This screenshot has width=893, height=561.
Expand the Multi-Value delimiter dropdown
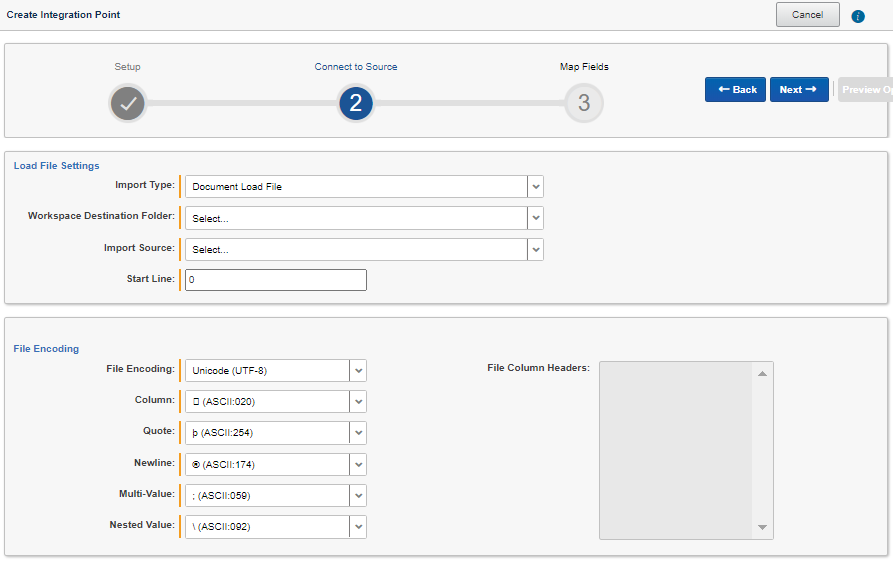coord(276,496)
